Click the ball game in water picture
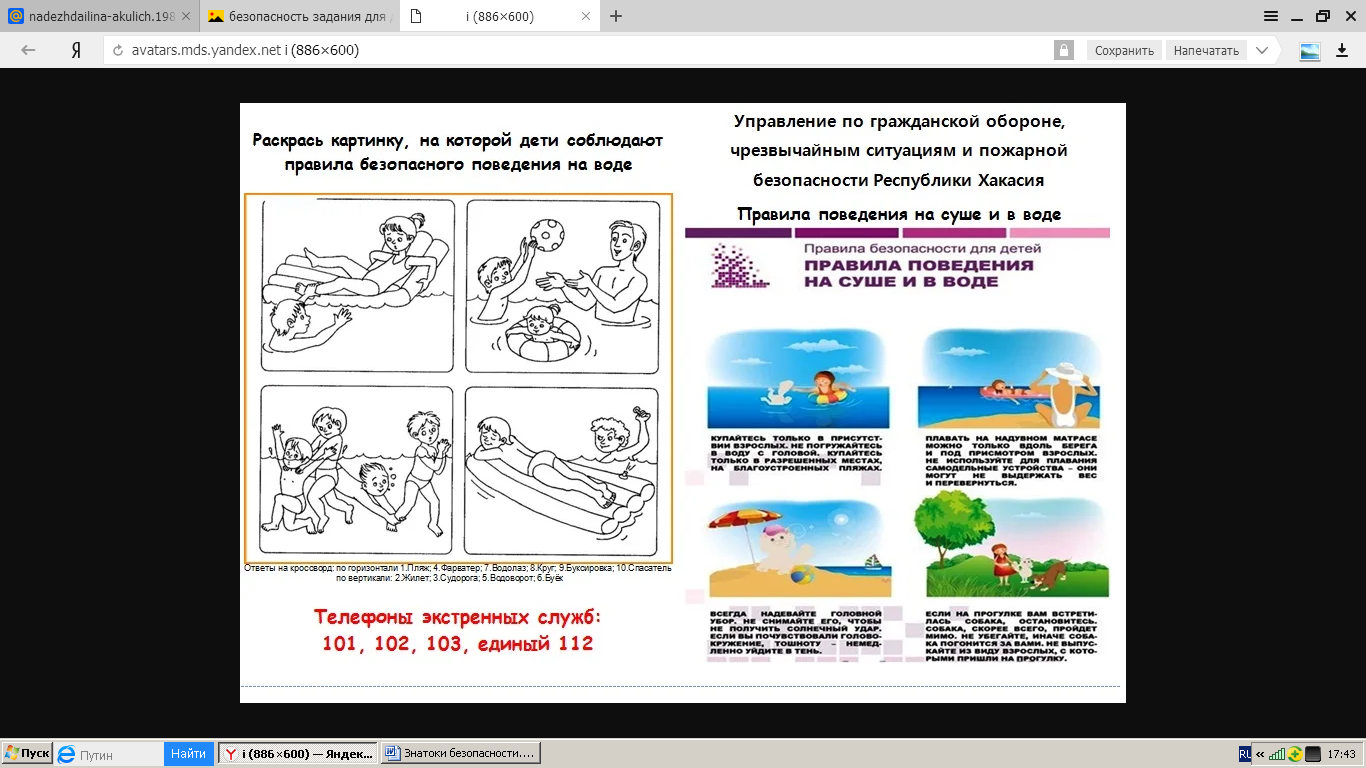 point(562,285)
